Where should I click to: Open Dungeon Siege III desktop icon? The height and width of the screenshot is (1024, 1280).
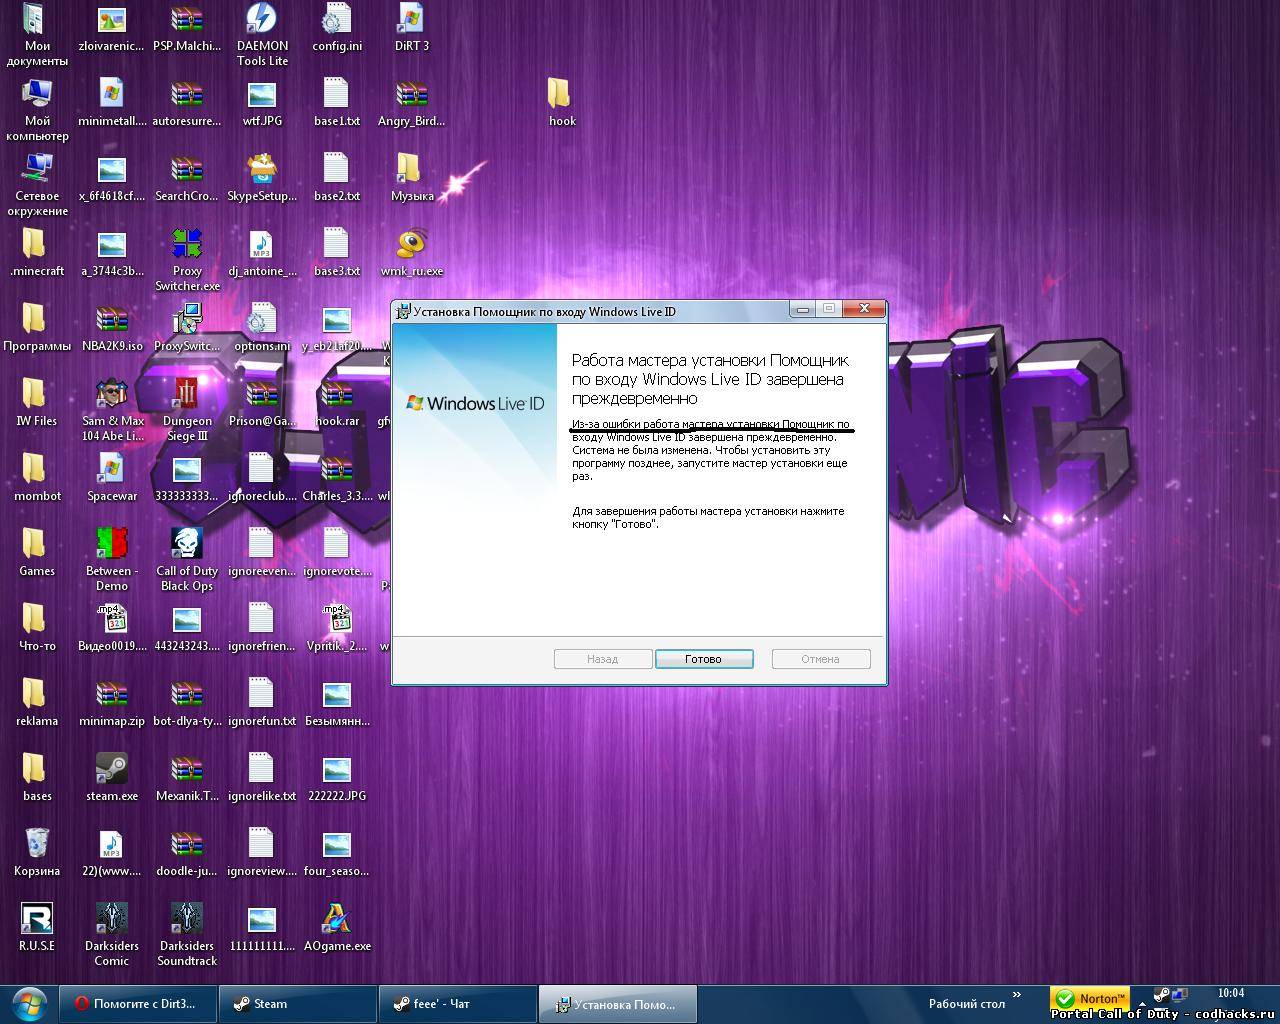point(186,395)
